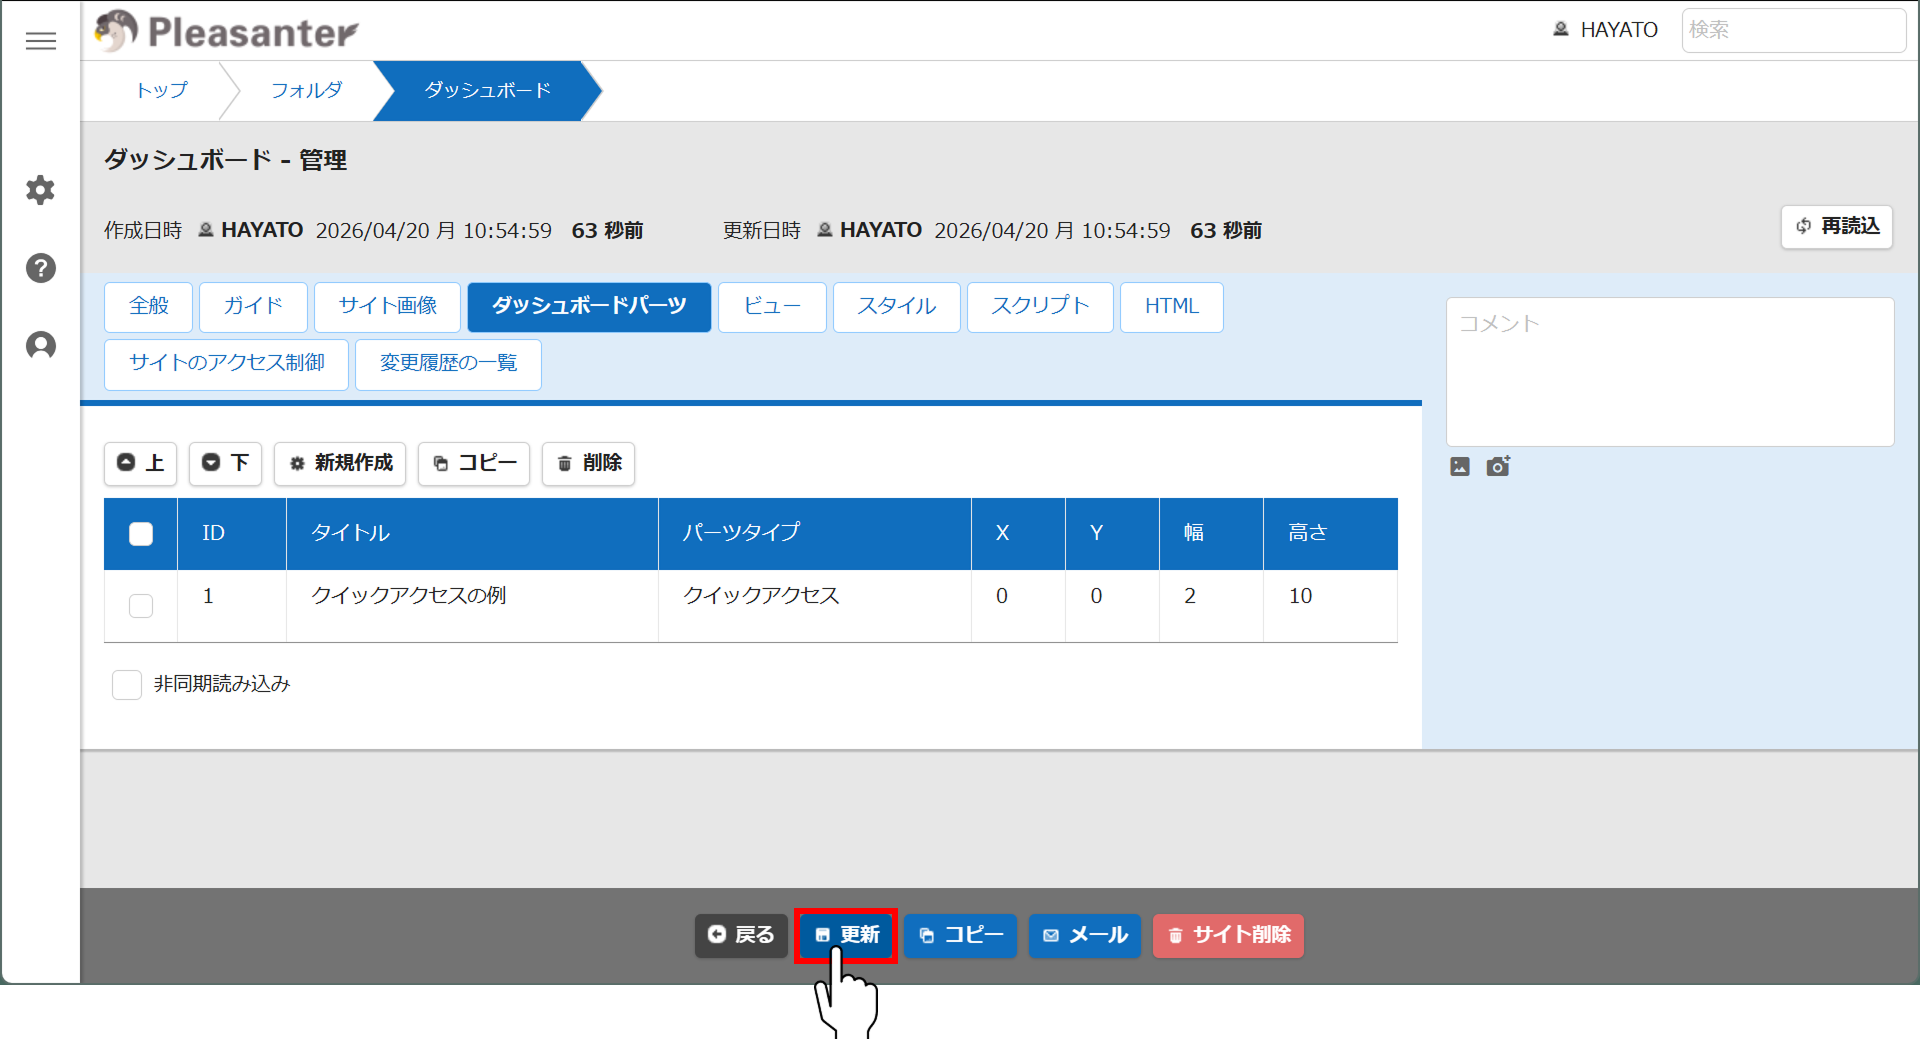This screenshot has width=1920, height=1039.
Task: Click the タイトル column header
Action: [x=472, y=534]
